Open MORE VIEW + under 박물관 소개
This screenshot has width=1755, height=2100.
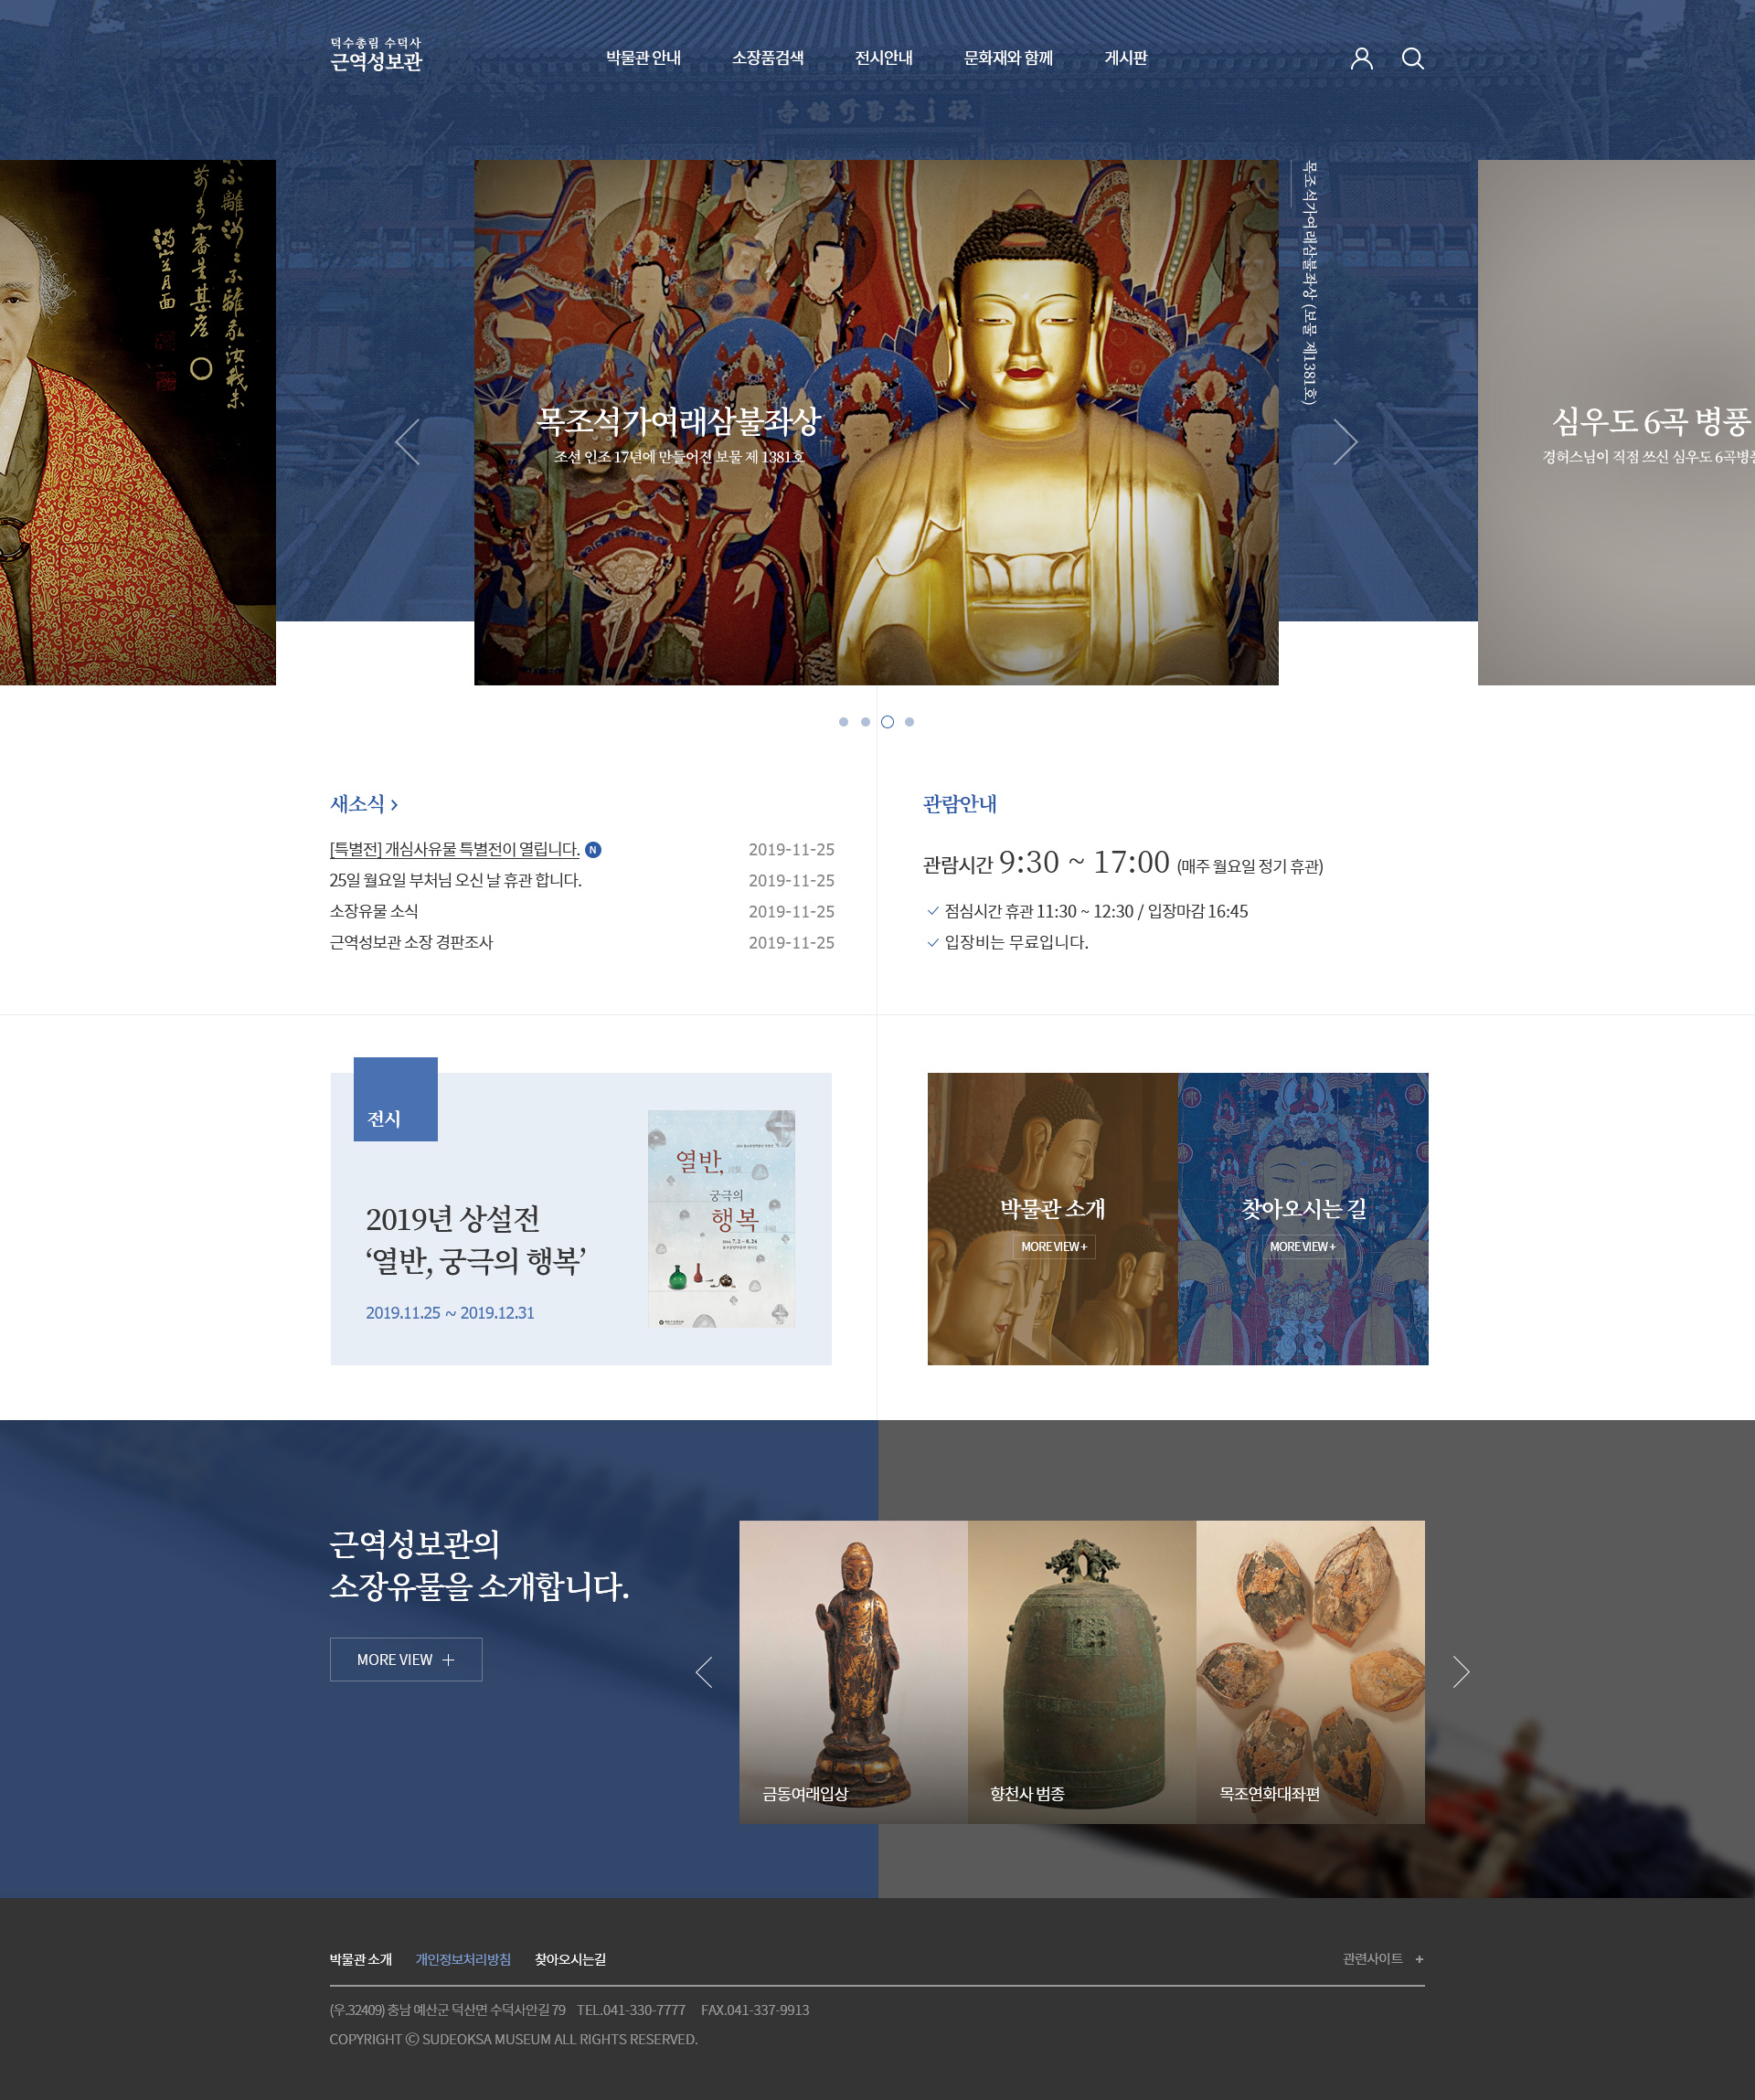tap(1053, 1246)
